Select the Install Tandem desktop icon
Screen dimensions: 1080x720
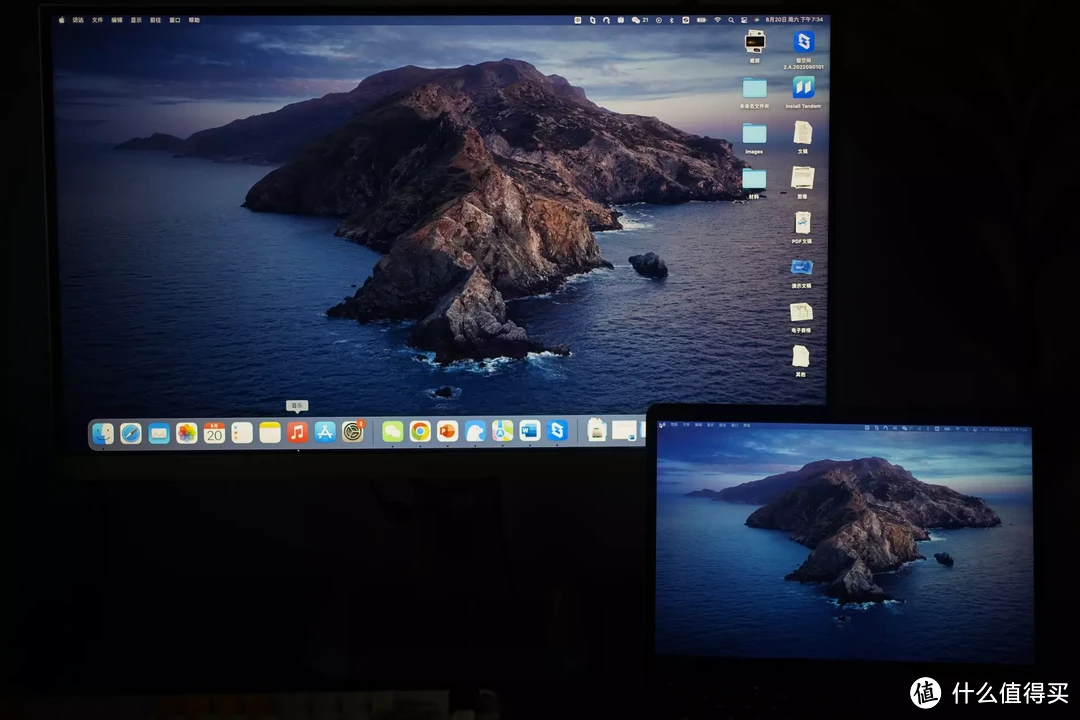tap(803, 92)
